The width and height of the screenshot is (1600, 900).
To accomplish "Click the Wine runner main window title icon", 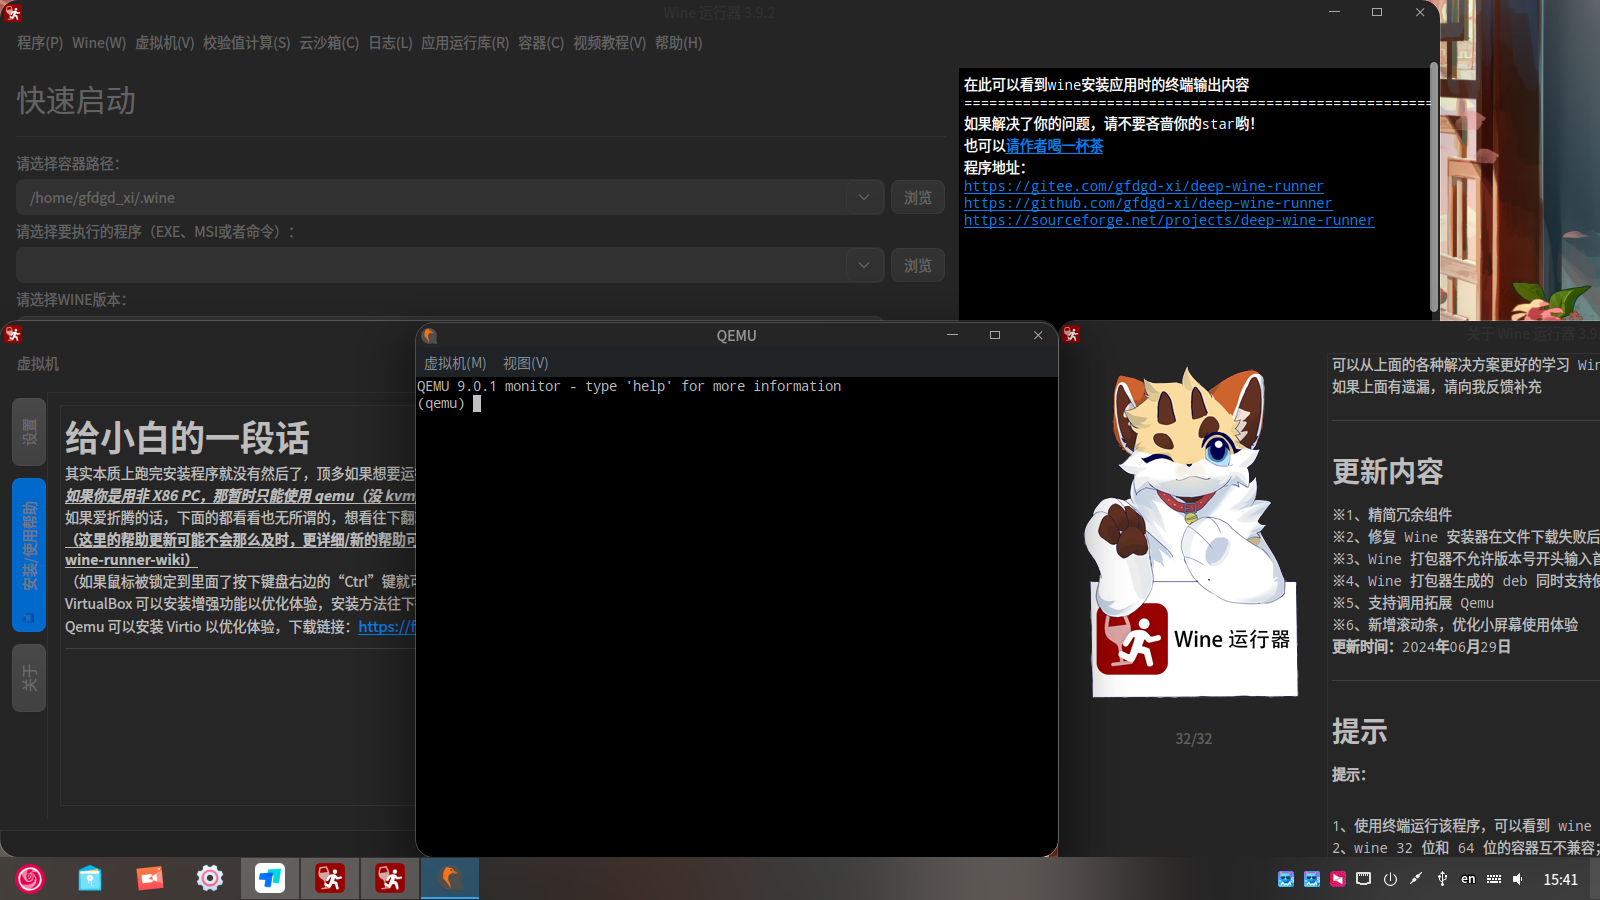I will (x=13, y=13).
